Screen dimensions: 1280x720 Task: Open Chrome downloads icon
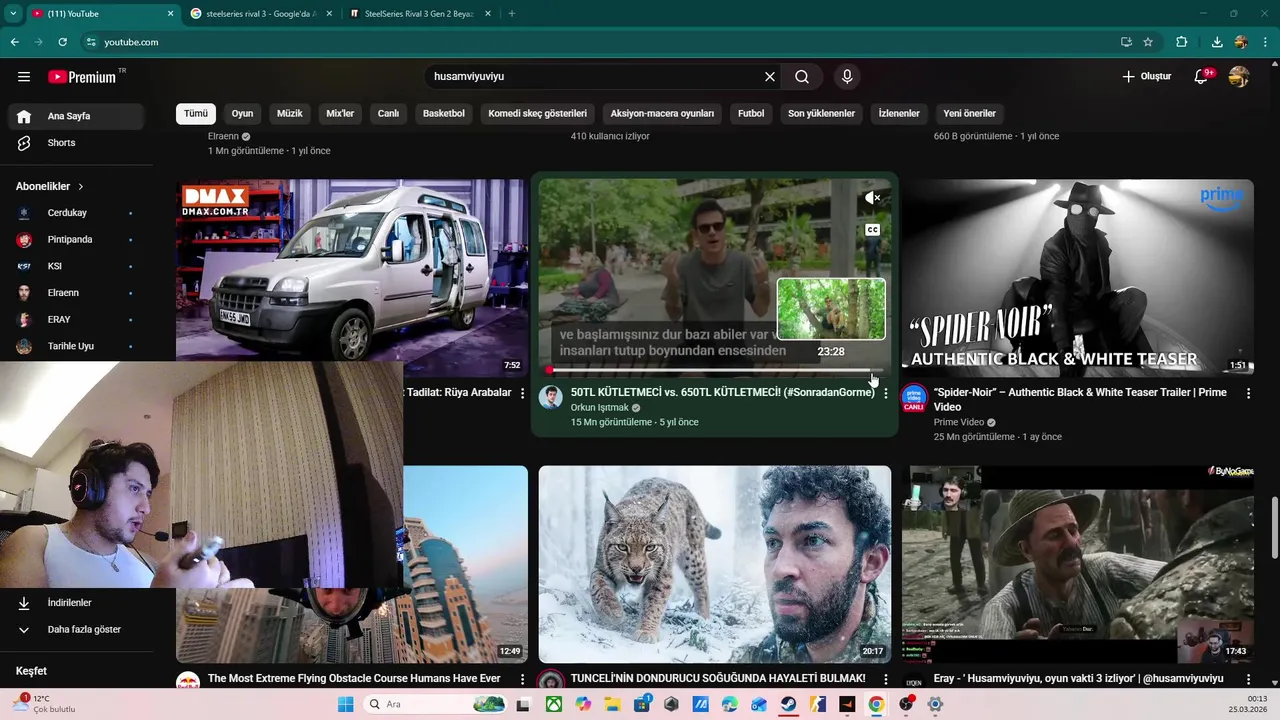1217,42
